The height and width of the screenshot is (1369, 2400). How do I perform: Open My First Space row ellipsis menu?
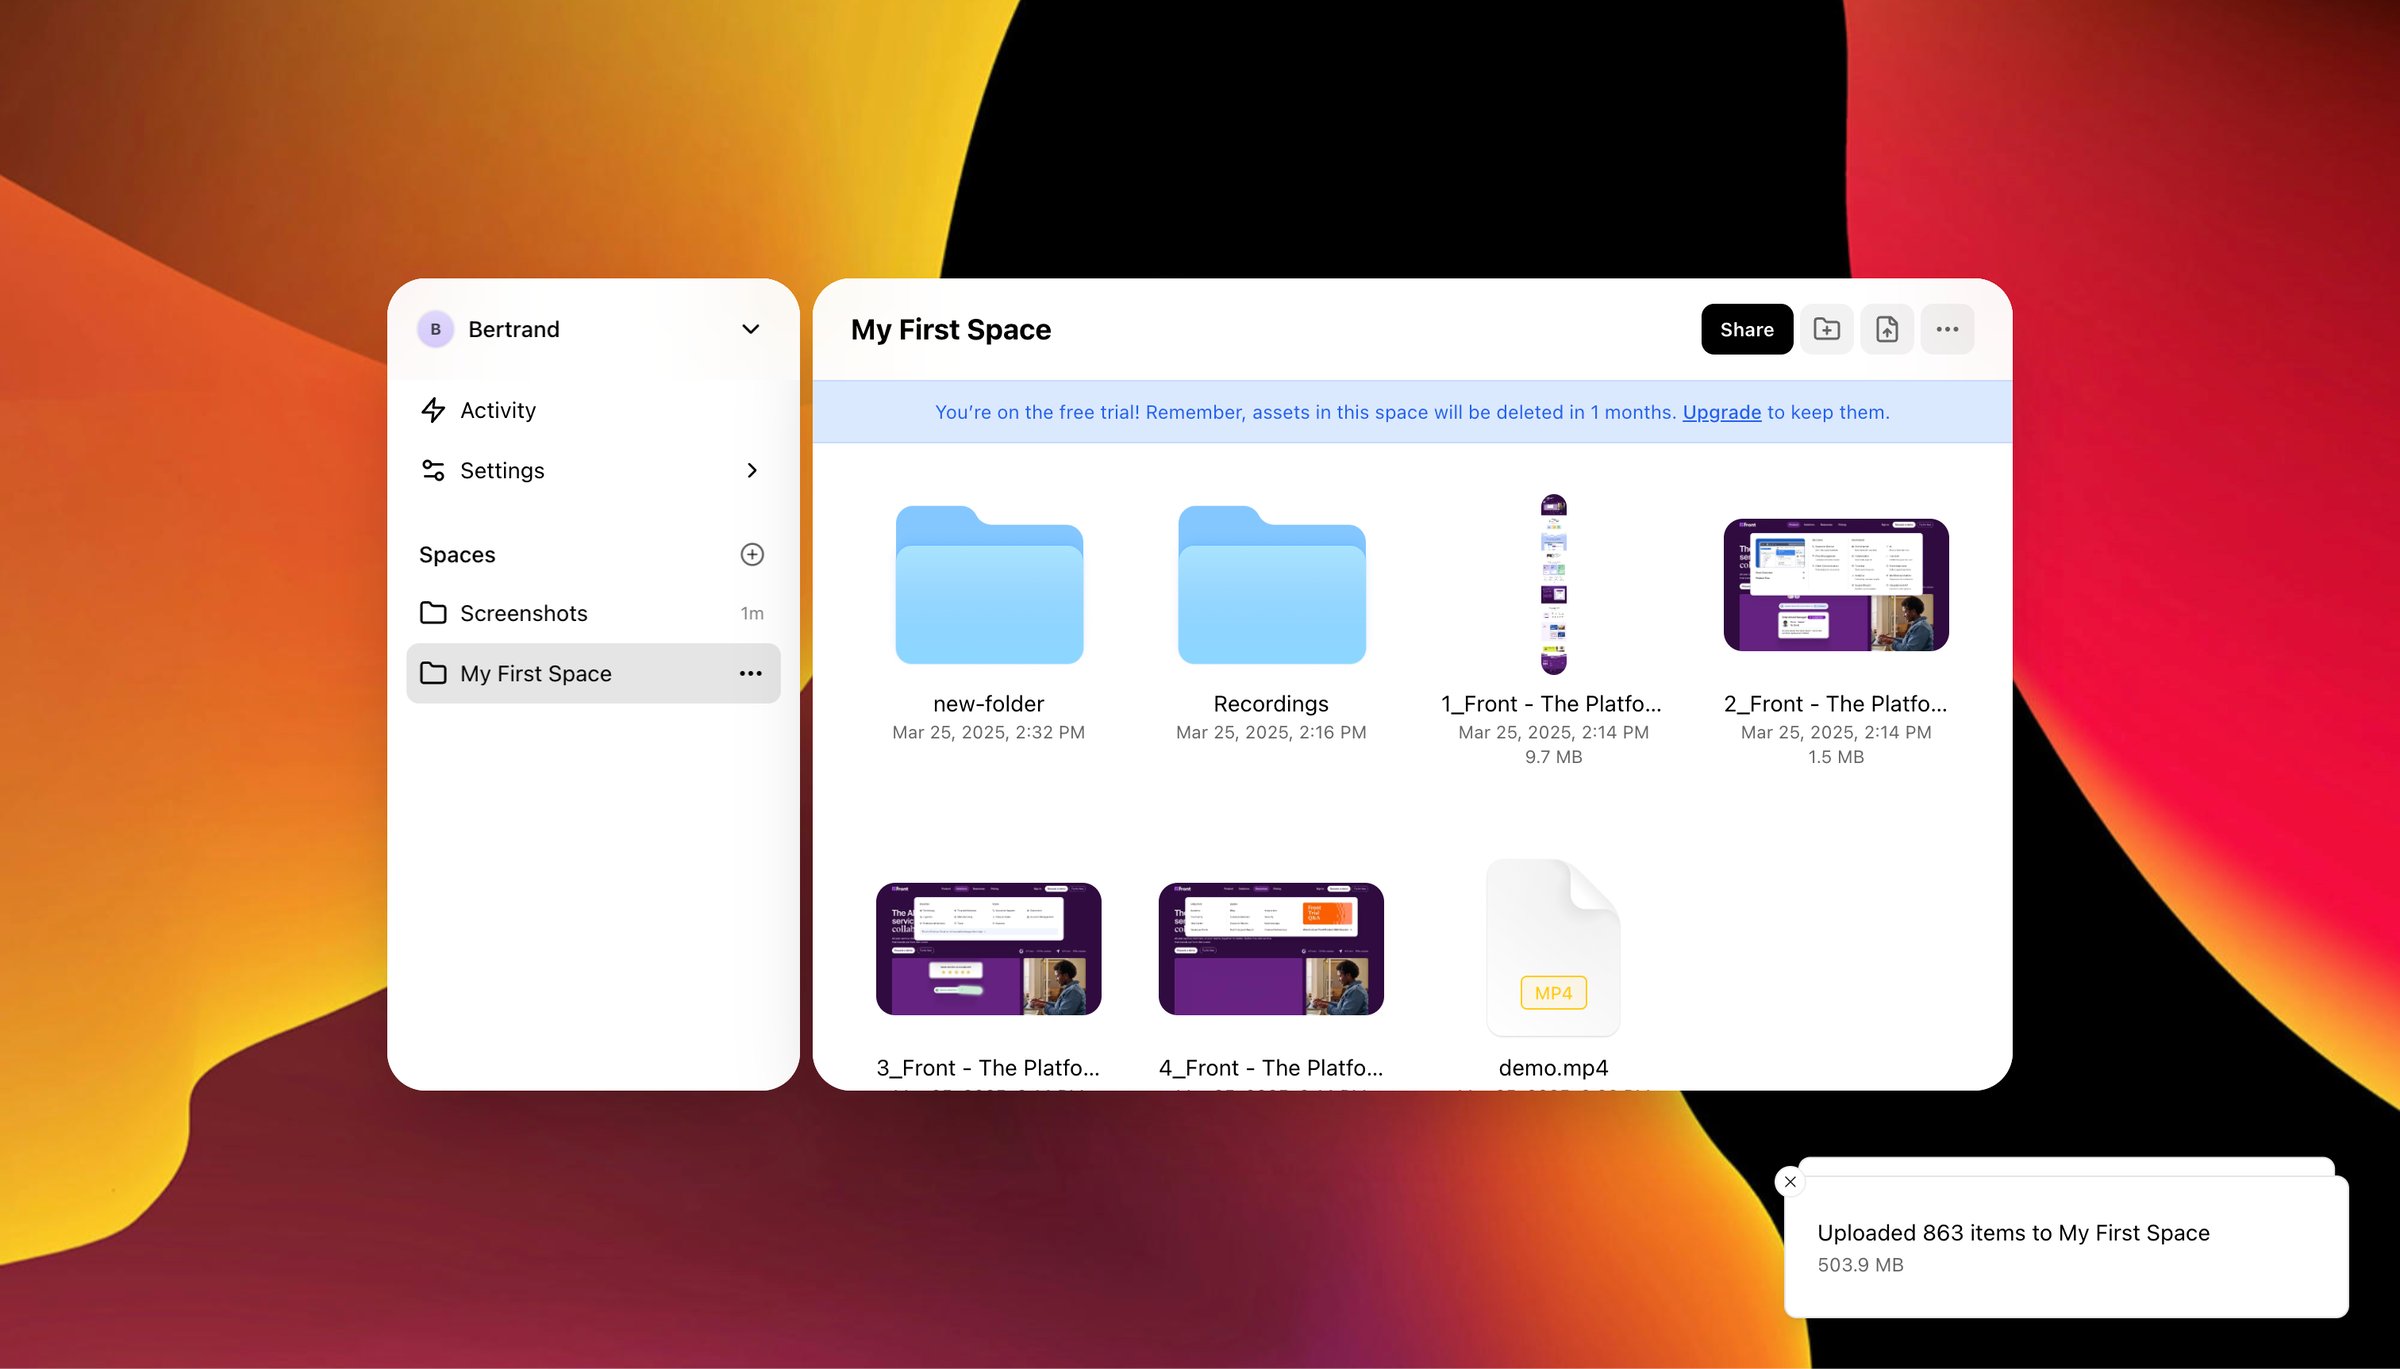(x=751, y=673)
